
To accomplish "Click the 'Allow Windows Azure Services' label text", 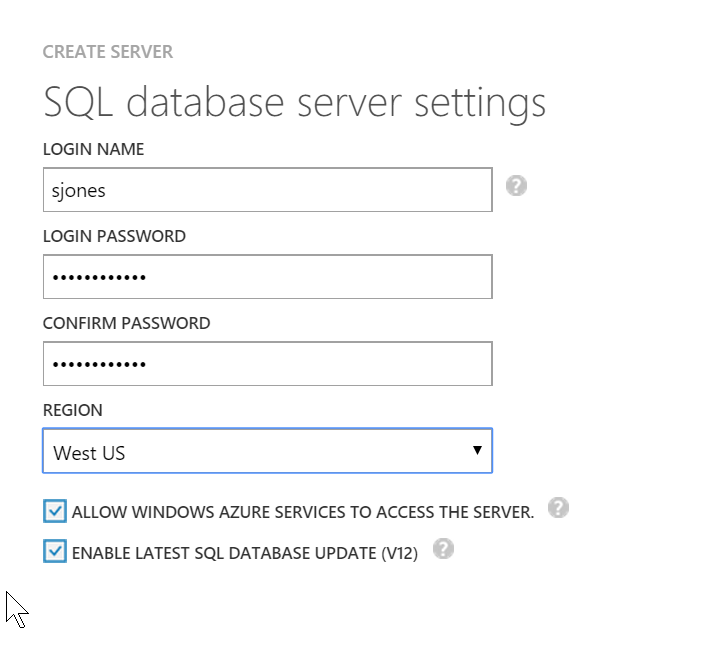I will 302,512.
